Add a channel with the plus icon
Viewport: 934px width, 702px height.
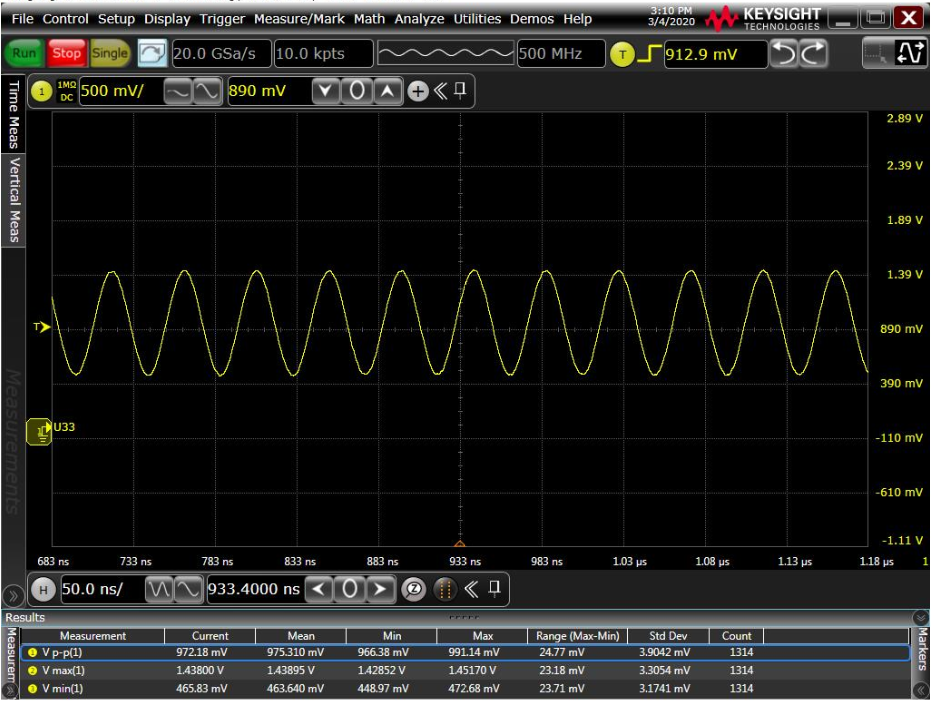[x=418, y=91]
